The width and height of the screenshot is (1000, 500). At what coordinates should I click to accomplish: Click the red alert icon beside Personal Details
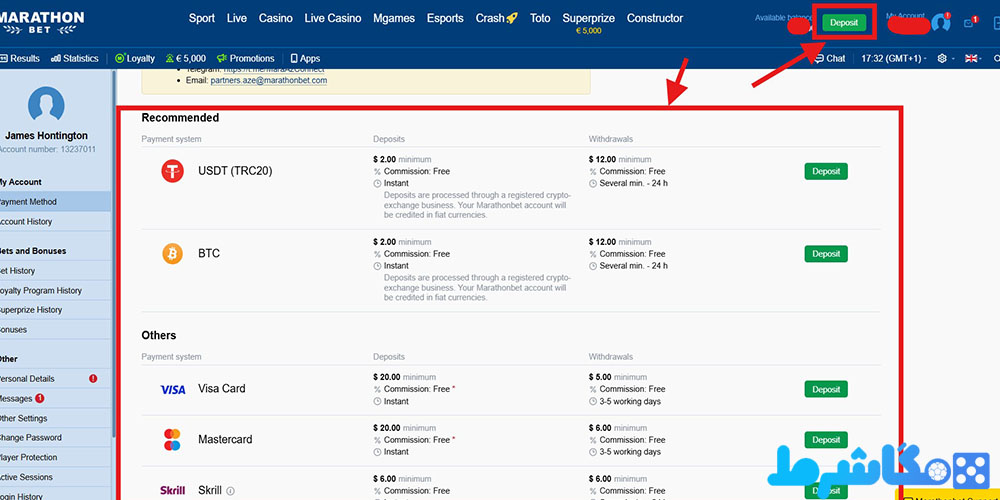click(x=93, y=378)
